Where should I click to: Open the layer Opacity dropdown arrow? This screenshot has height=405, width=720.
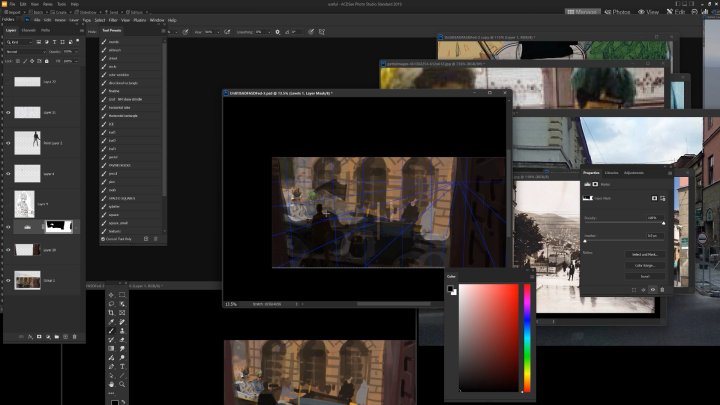coord(76,51)
